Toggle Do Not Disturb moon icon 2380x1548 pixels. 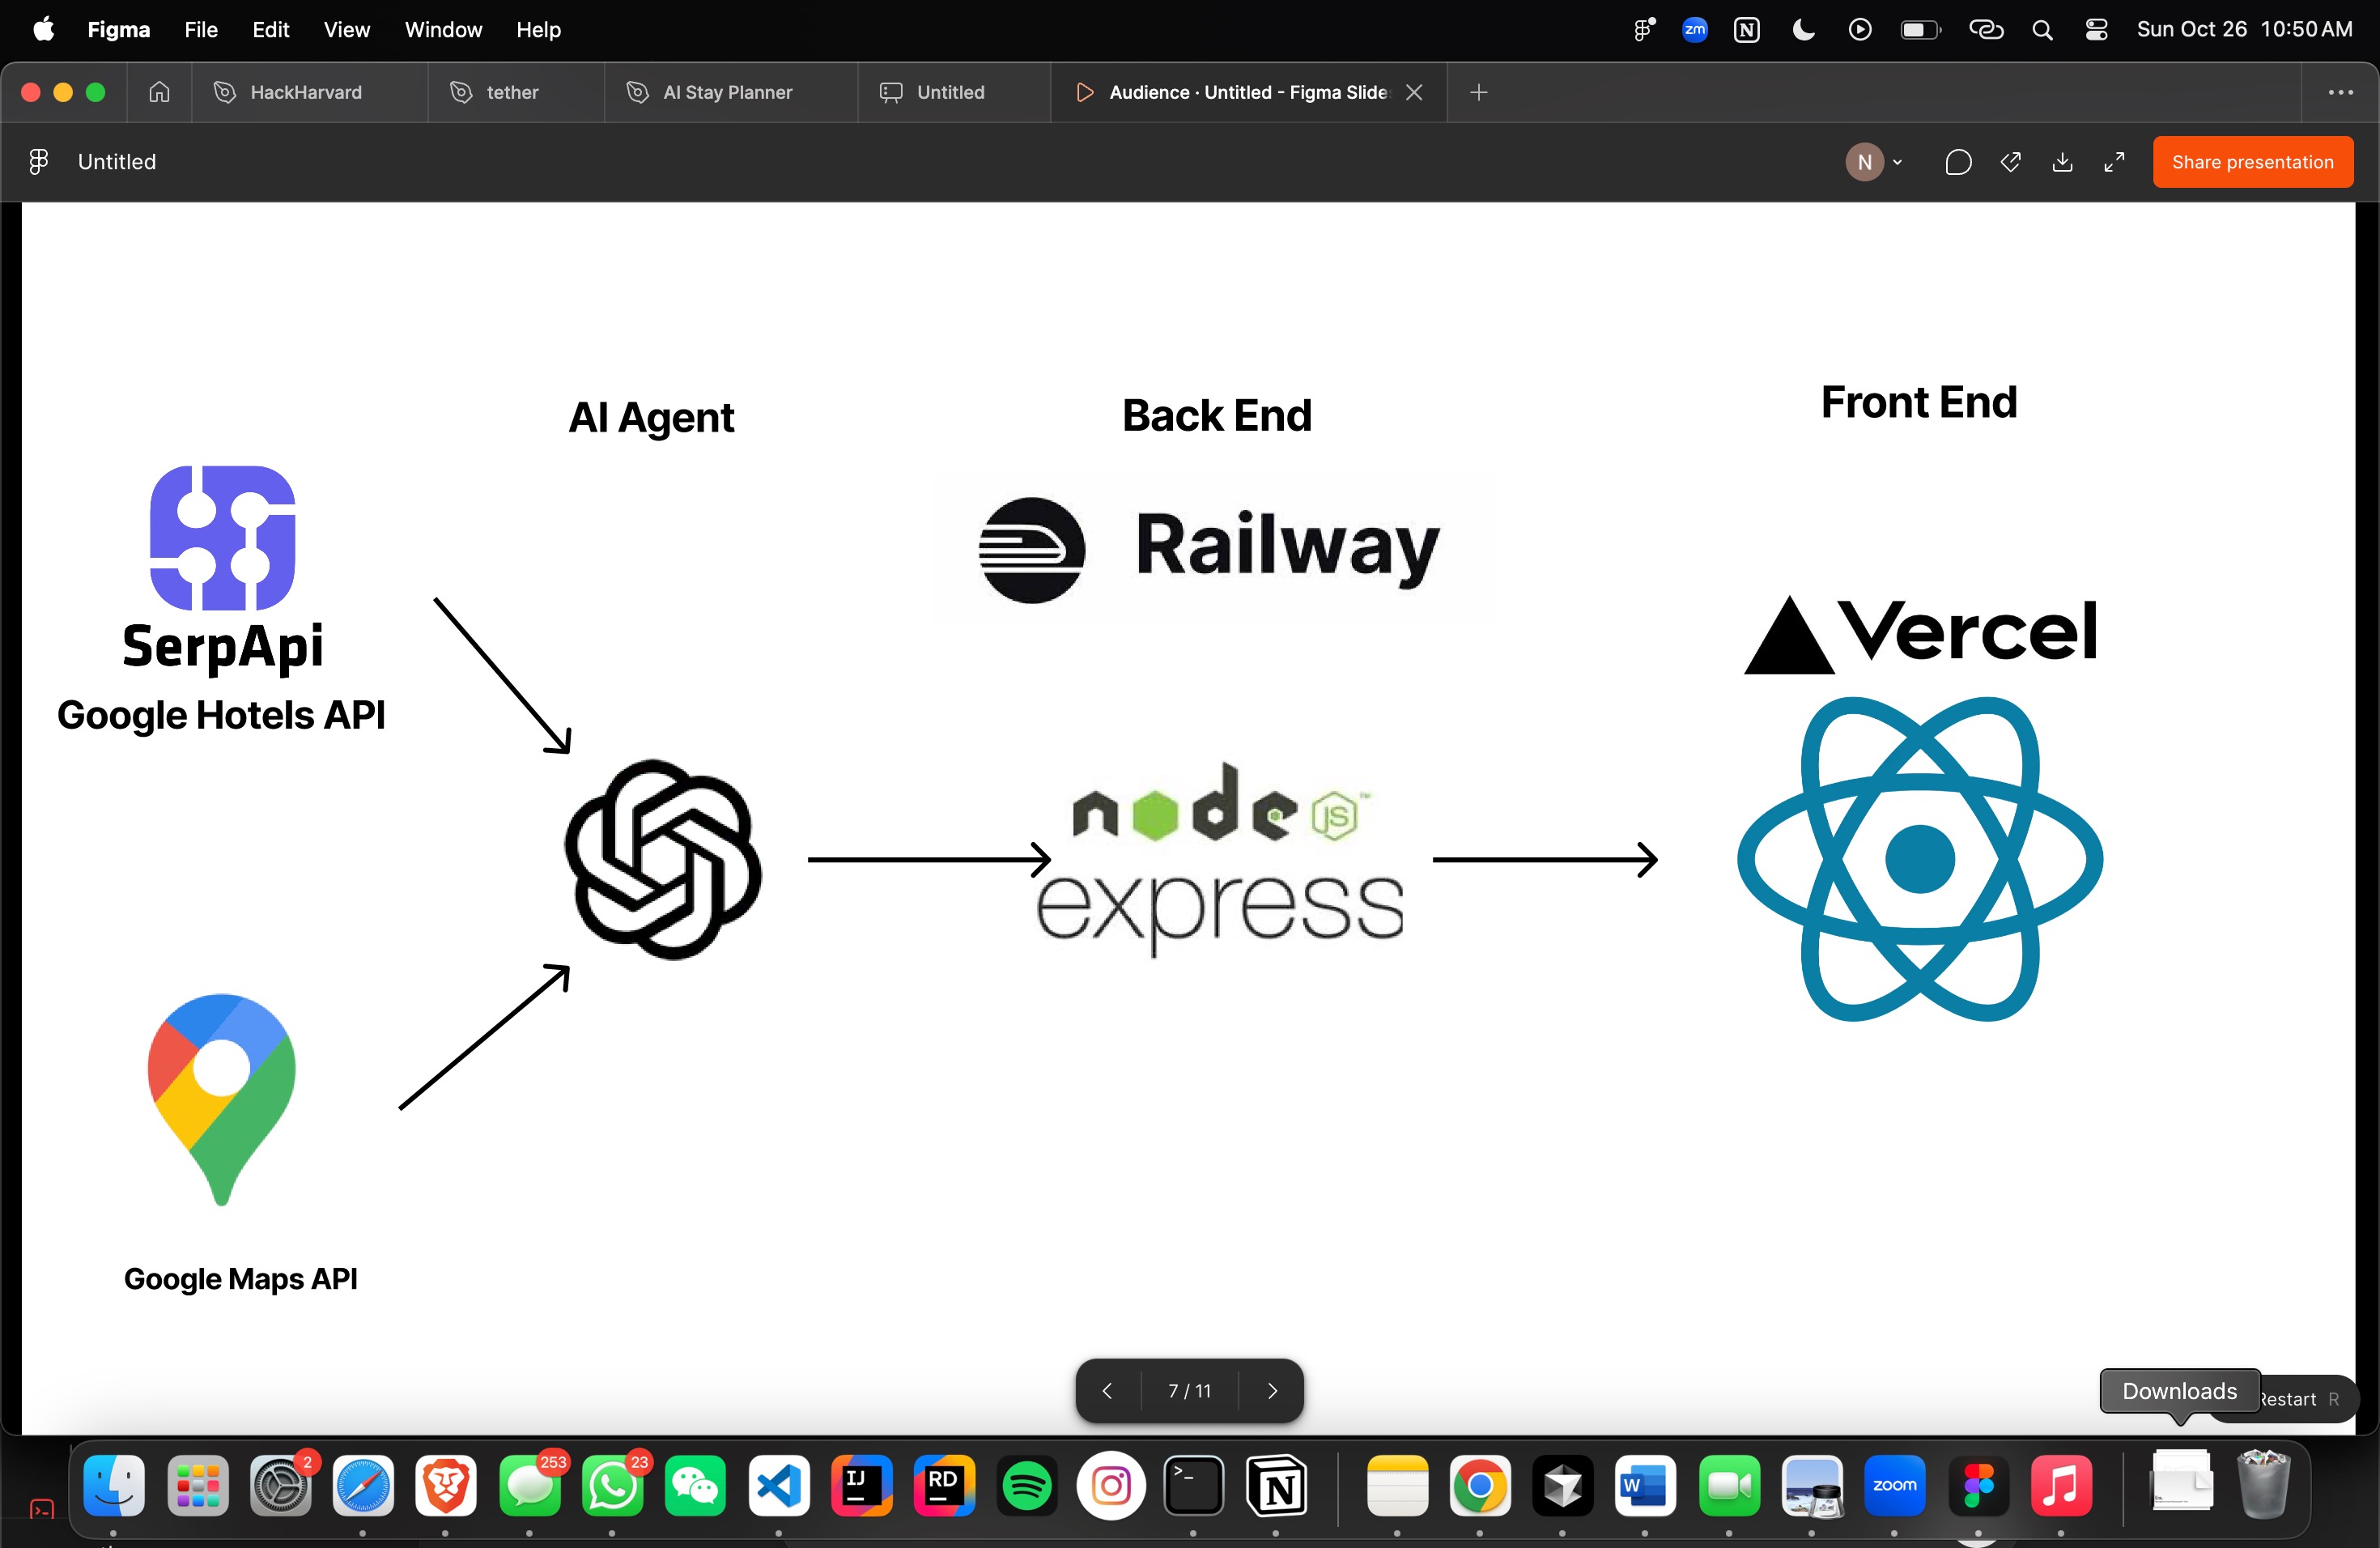coord(1803,30)
